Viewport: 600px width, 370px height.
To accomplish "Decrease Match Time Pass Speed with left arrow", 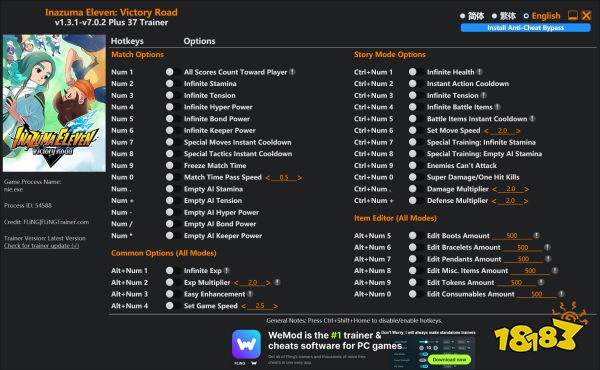I will point(267,178).
